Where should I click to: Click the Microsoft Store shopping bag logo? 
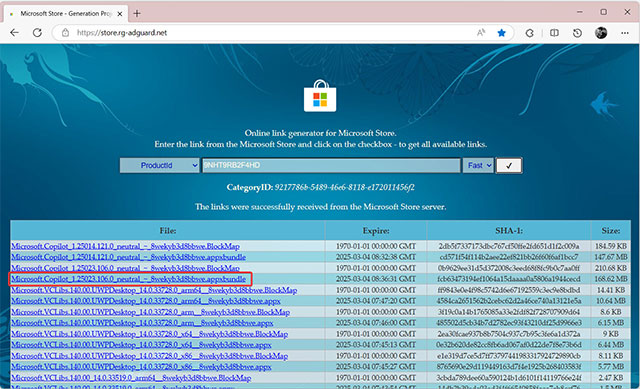point(320,96)
